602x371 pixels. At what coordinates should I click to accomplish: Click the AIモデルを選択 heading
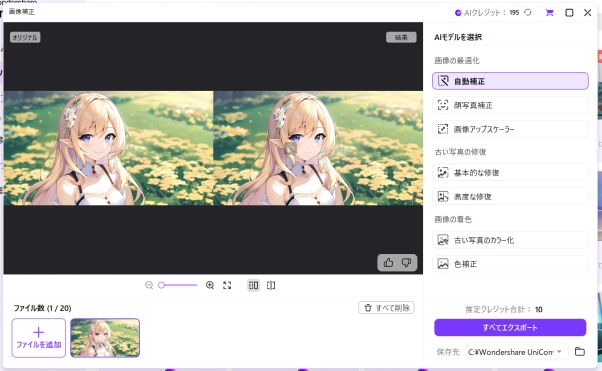pos(458,37)
